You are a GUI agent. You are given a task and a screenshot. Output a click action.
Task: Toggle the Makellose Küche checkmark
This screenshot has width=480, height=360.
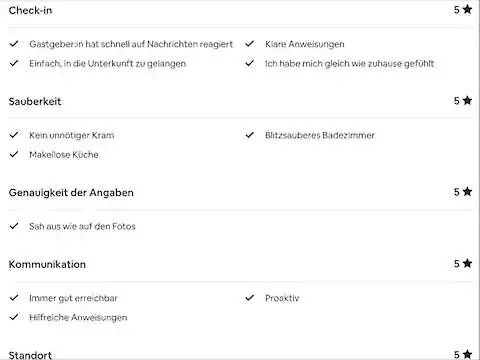point(14,154)
